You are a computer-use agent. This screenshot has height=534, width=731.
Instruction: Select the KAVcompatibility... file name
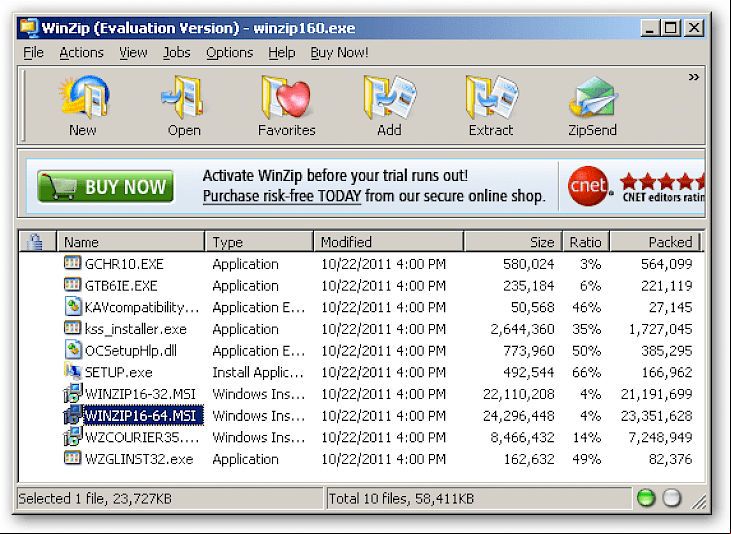[142, 307]
